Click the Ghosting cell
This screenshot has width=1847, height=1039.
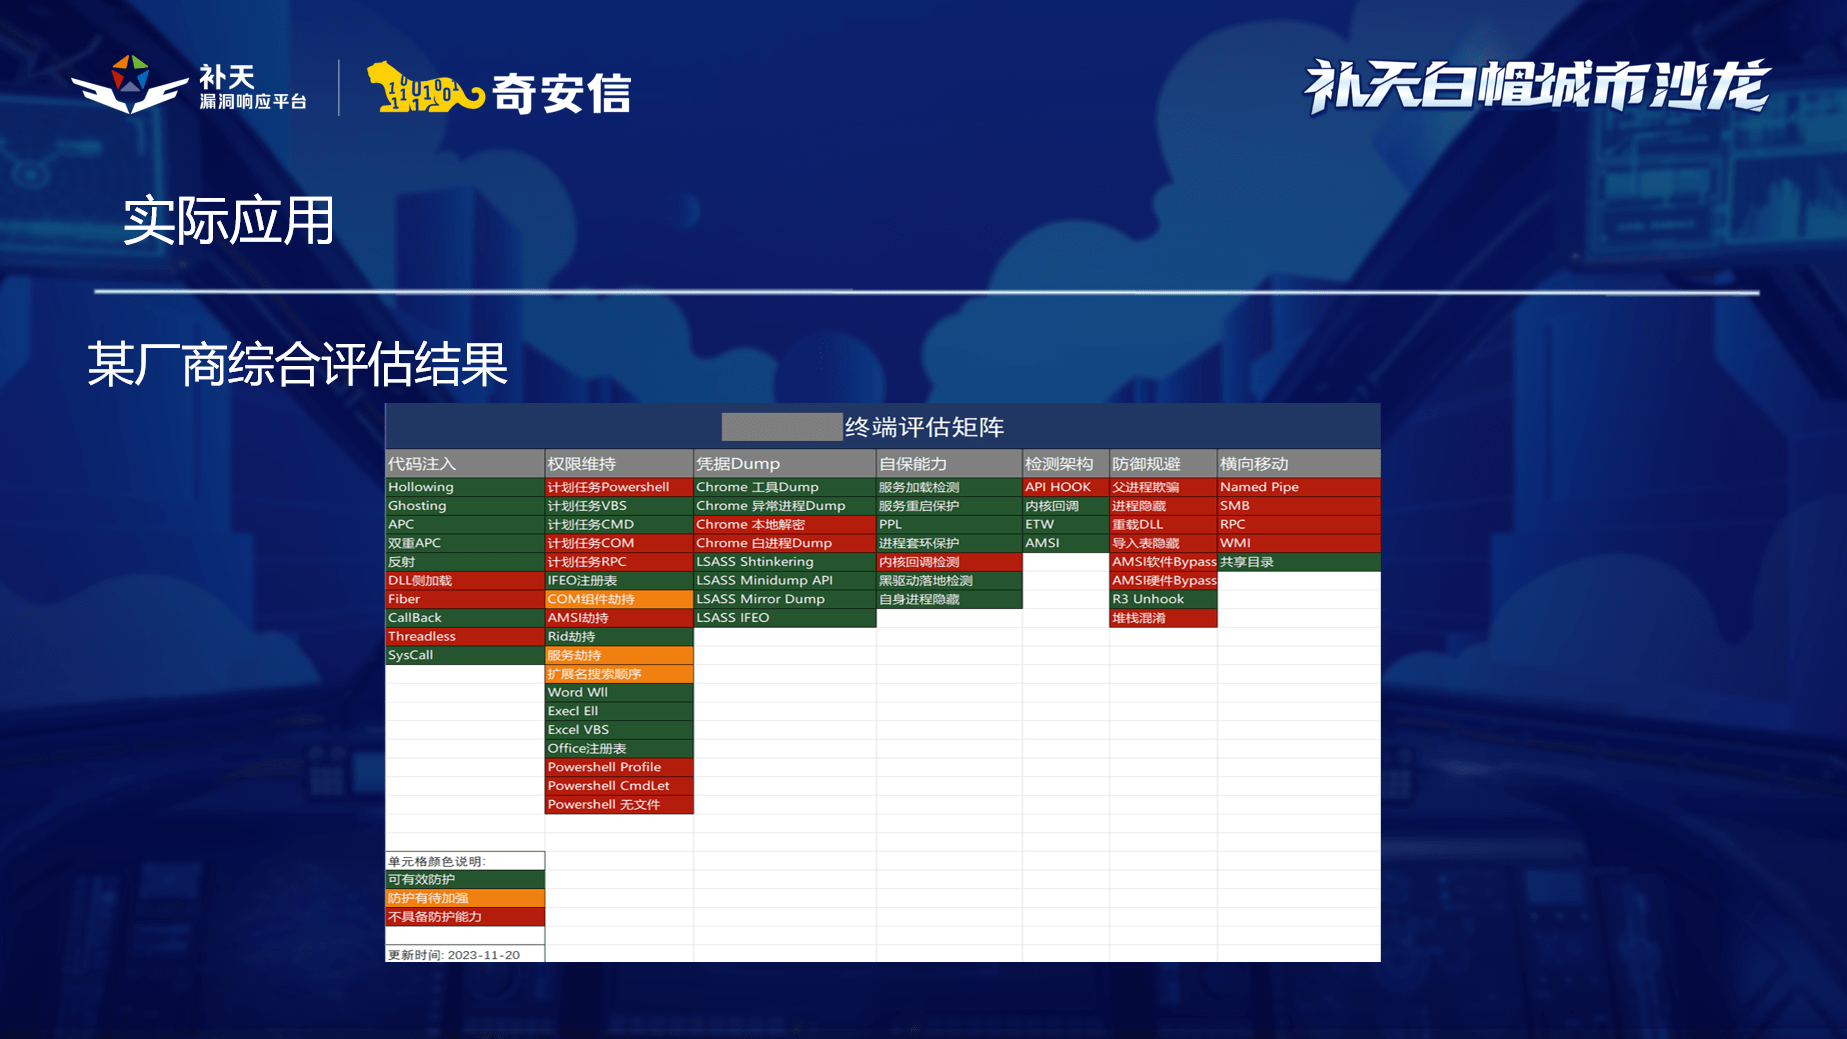click(x=465, y=506)
